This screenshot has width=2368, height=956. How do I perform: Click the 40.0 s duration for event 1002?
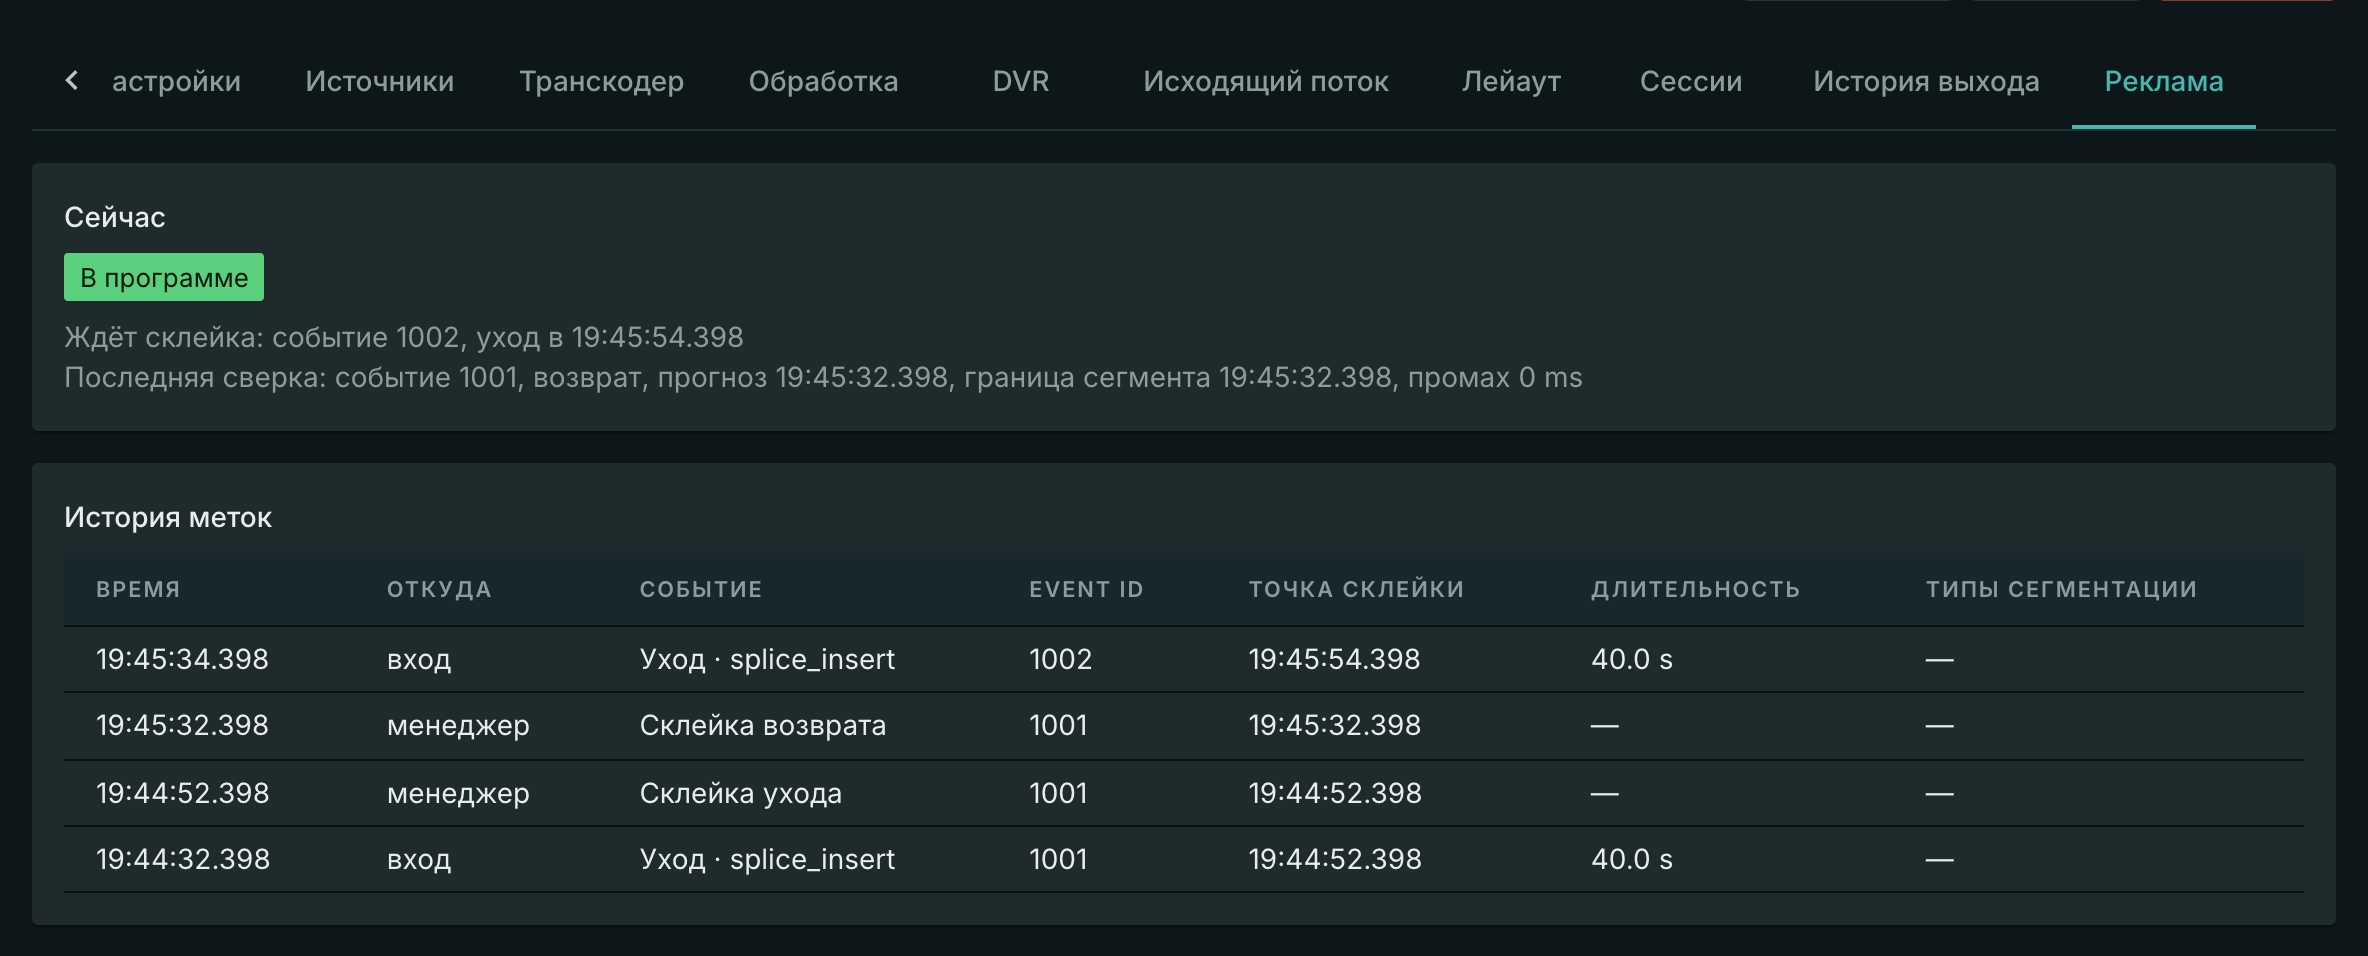click(1631, 659)
